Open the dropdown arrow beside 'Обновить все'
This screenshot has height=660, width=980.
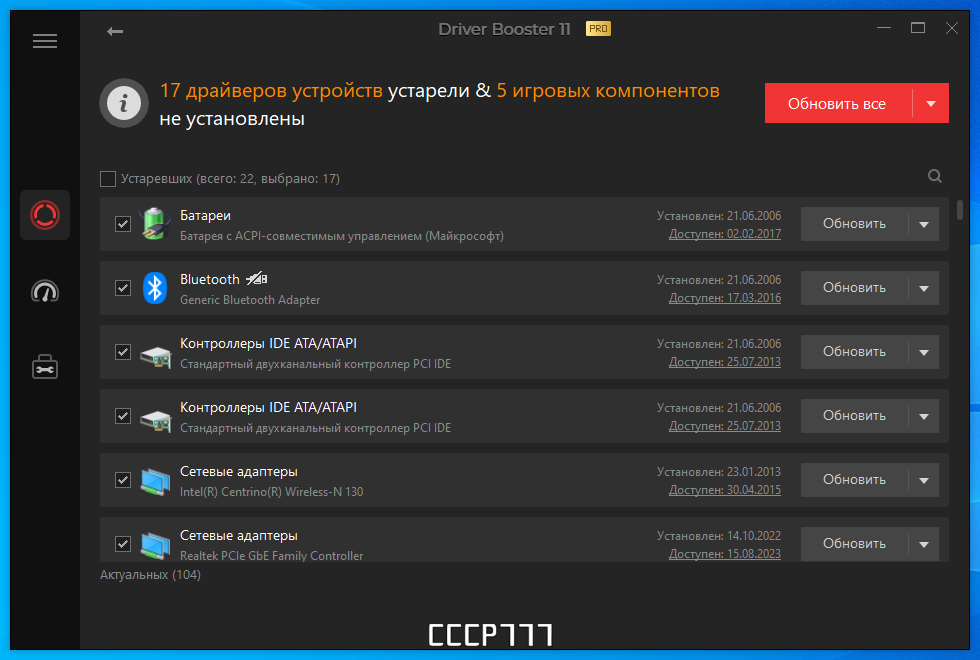pos(931,103)
